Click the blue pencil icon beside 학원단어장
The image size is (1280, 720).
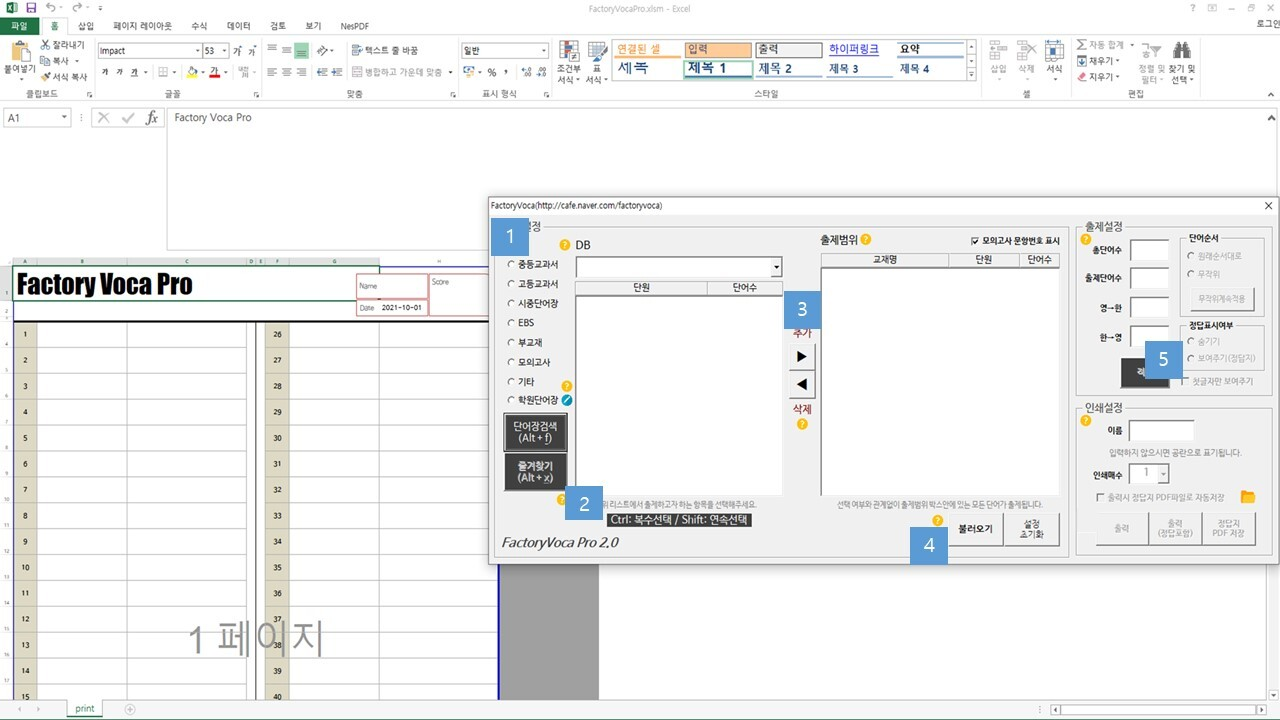(x=567, y=400)
